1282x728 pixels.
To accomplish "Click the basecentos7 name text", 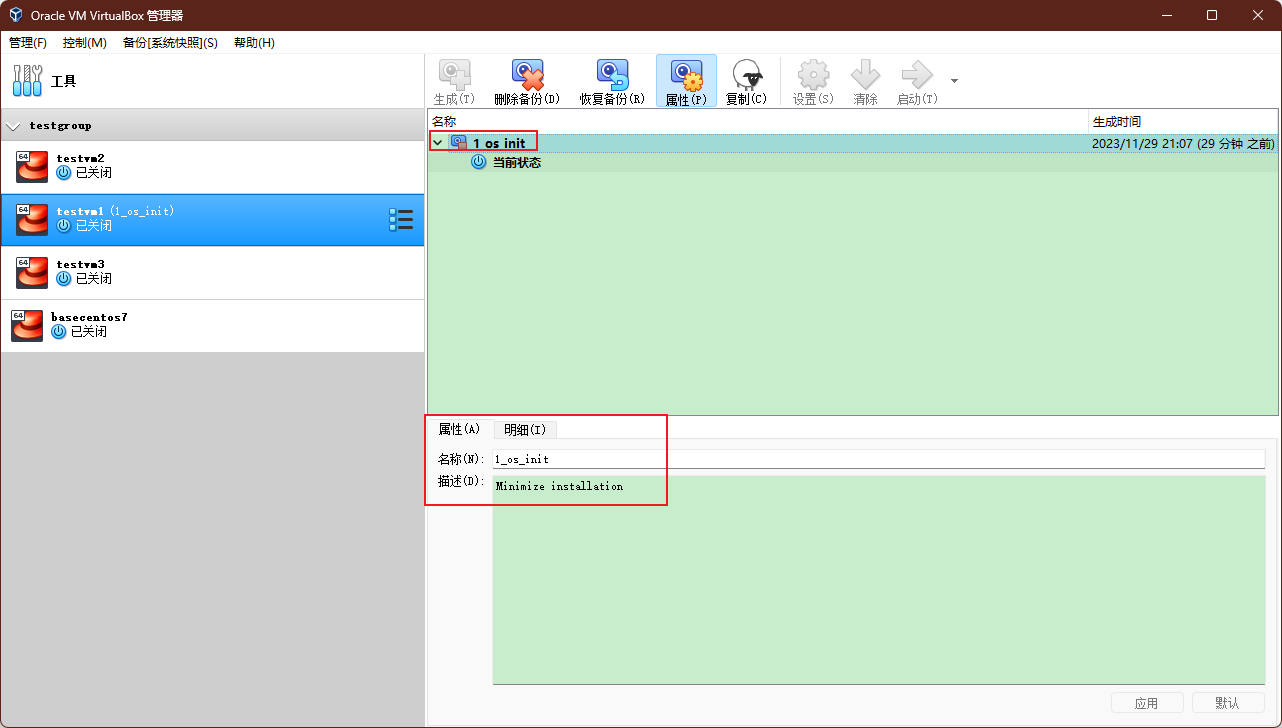I will point(89,317).
